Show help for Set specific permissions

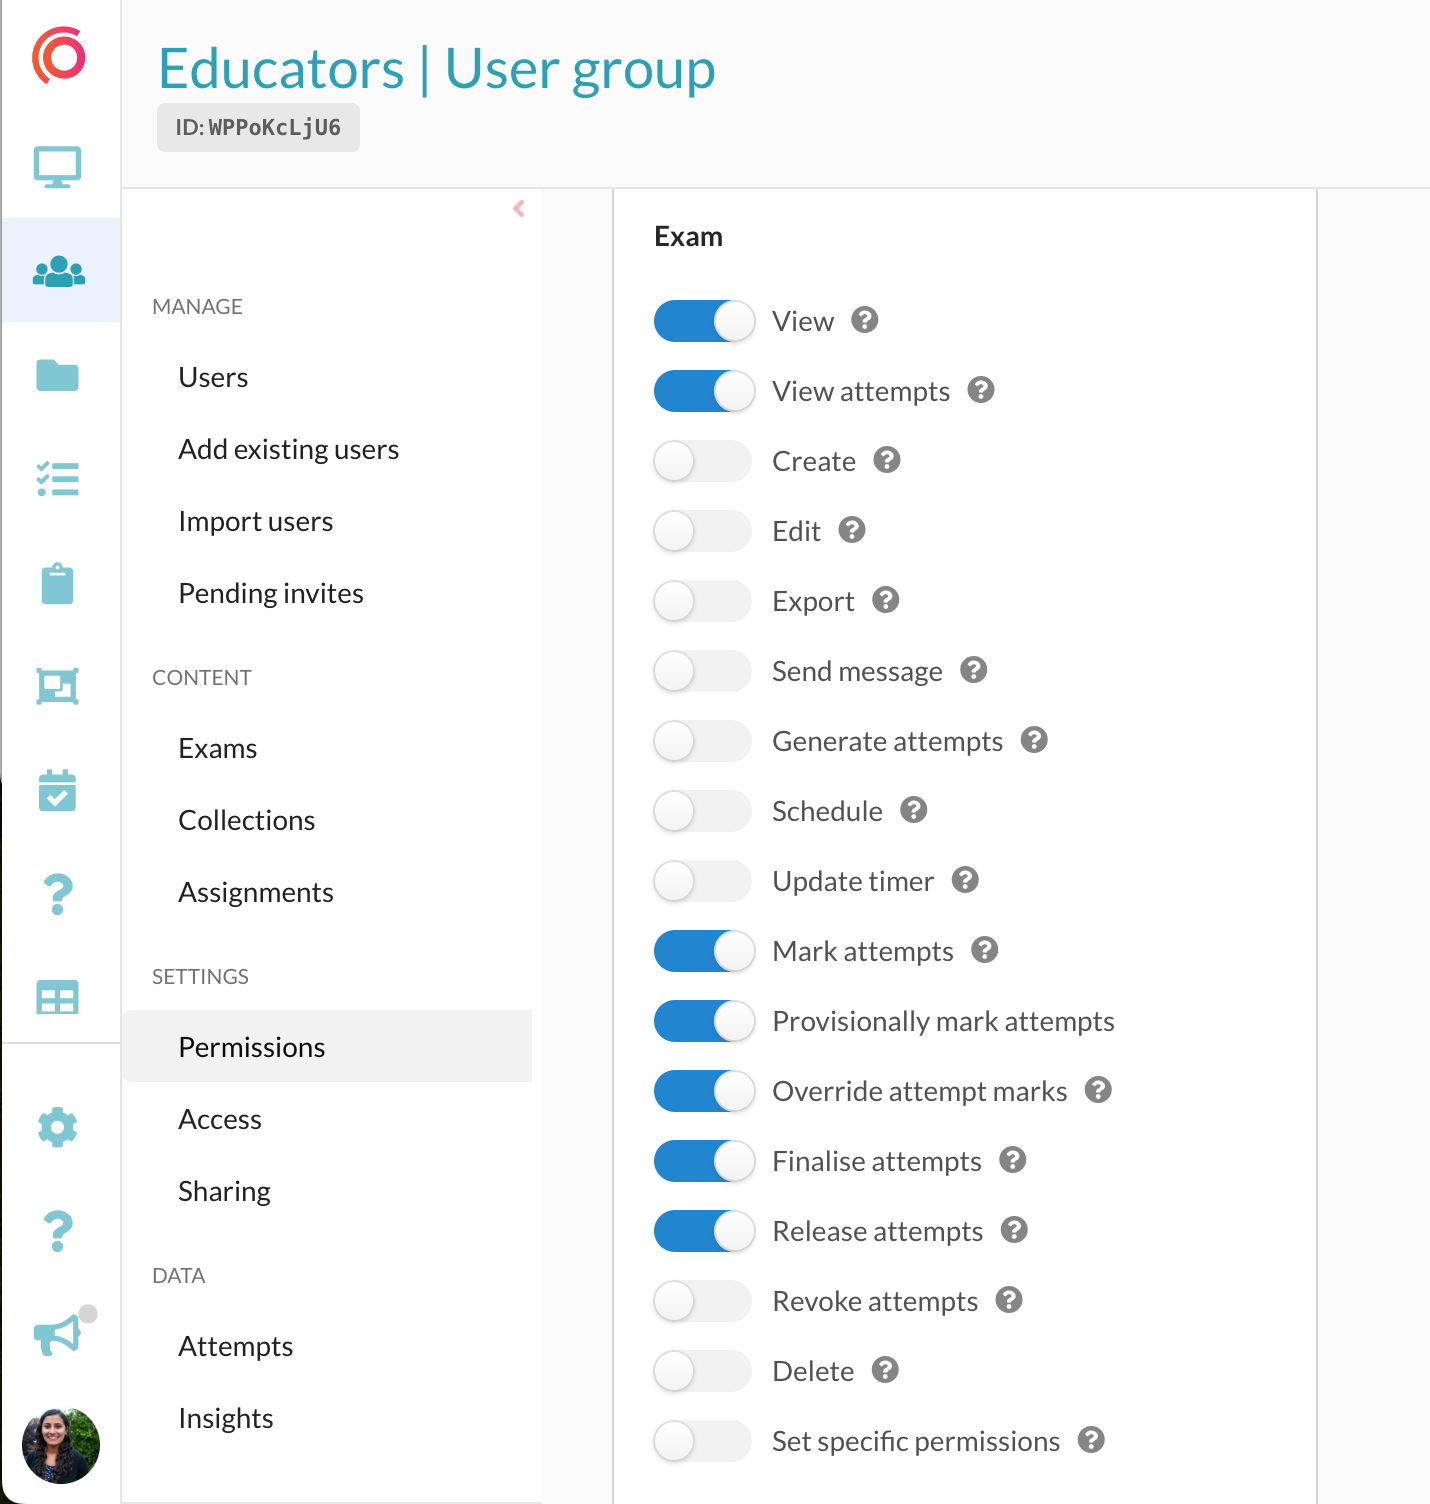[1092, 1440]
